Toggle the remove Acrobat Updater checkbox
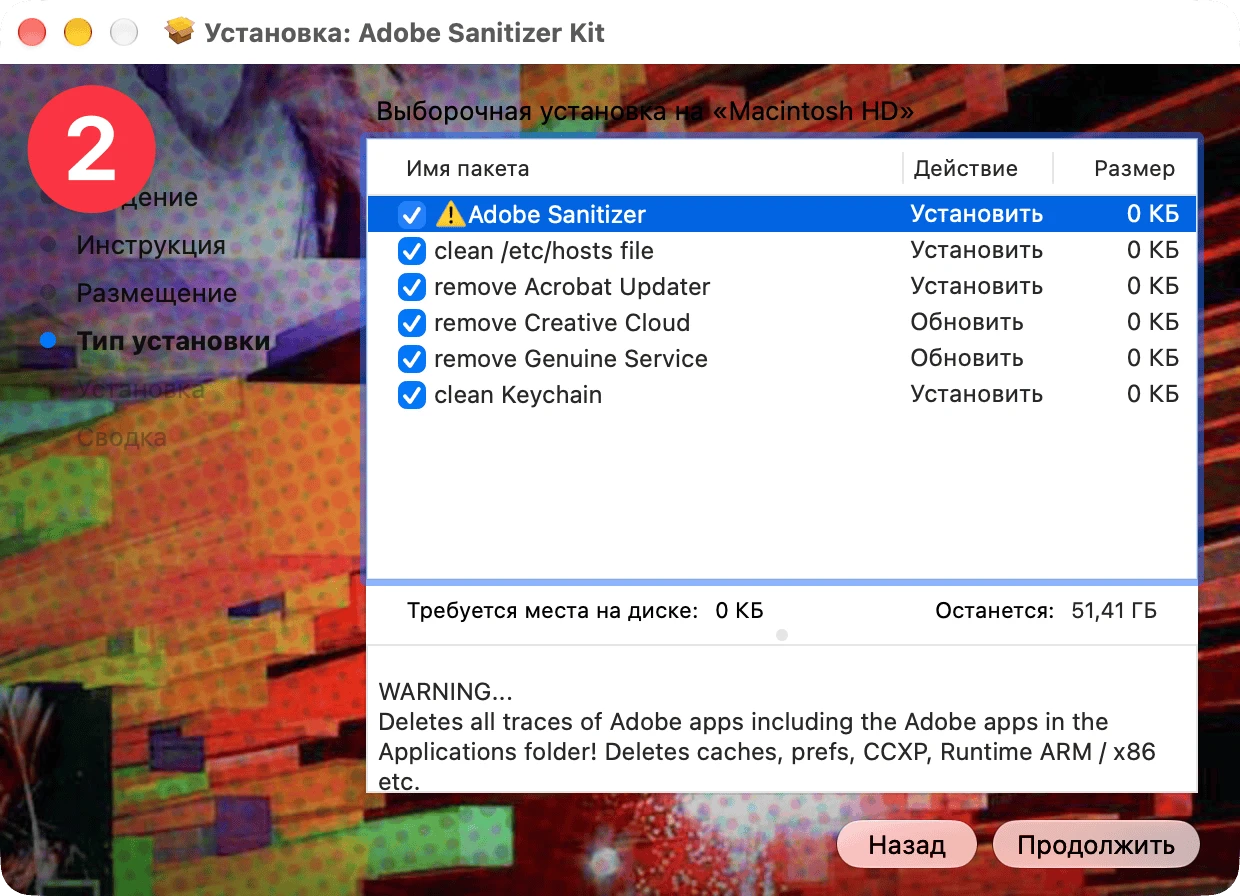The height and width of the screenshot is (896, 1240). click(x=412, y=286)
